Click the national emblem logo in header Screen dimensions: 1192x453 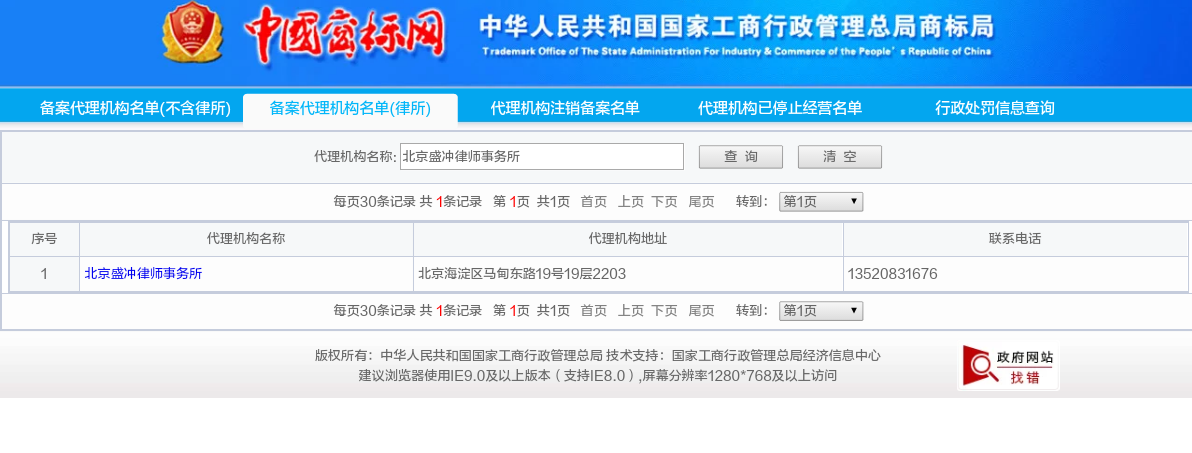(x=192, y=33)
